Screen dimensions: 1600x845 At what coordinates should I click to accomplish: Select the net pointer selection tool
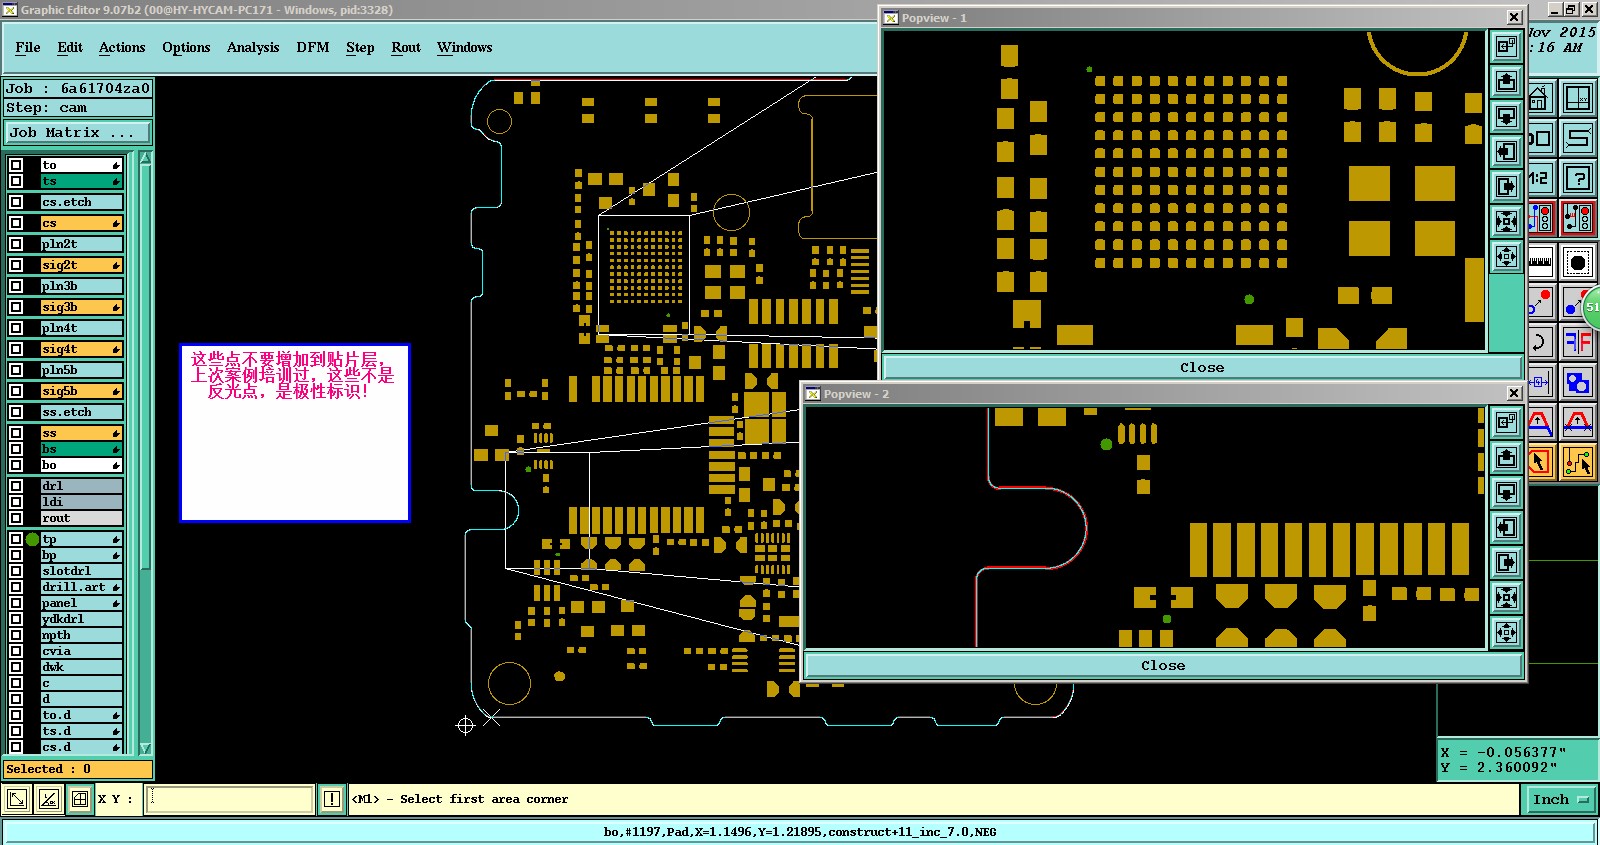point(1578,462)
